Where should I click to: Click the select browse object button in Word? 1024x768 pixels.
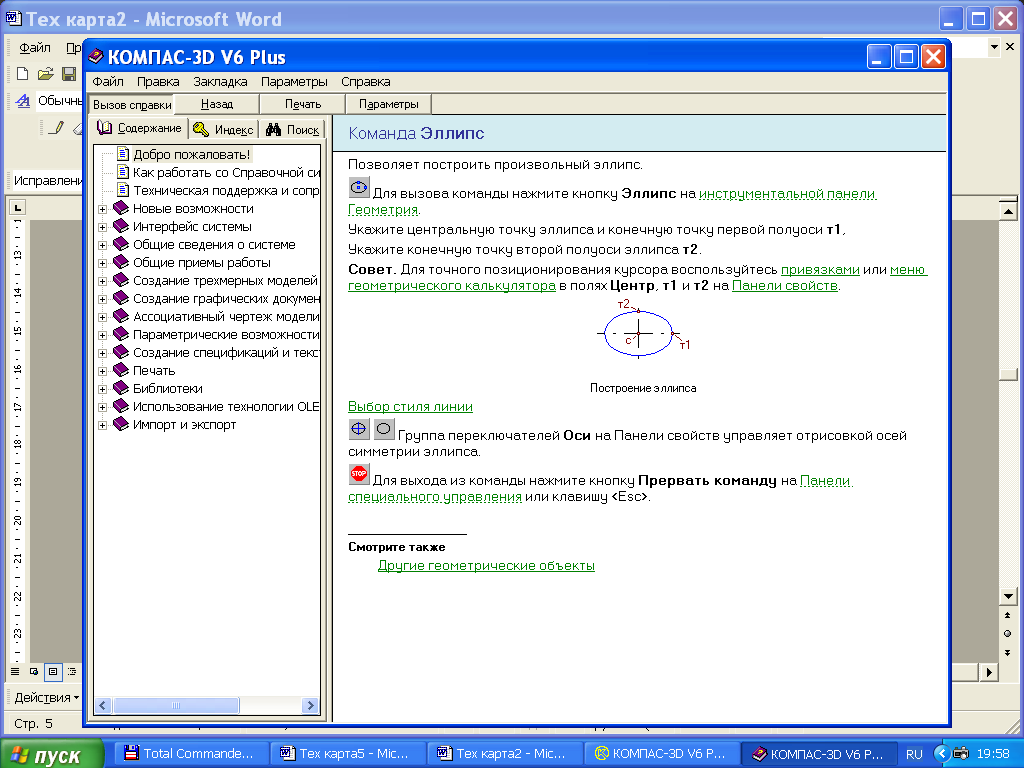pos(1008,633)
